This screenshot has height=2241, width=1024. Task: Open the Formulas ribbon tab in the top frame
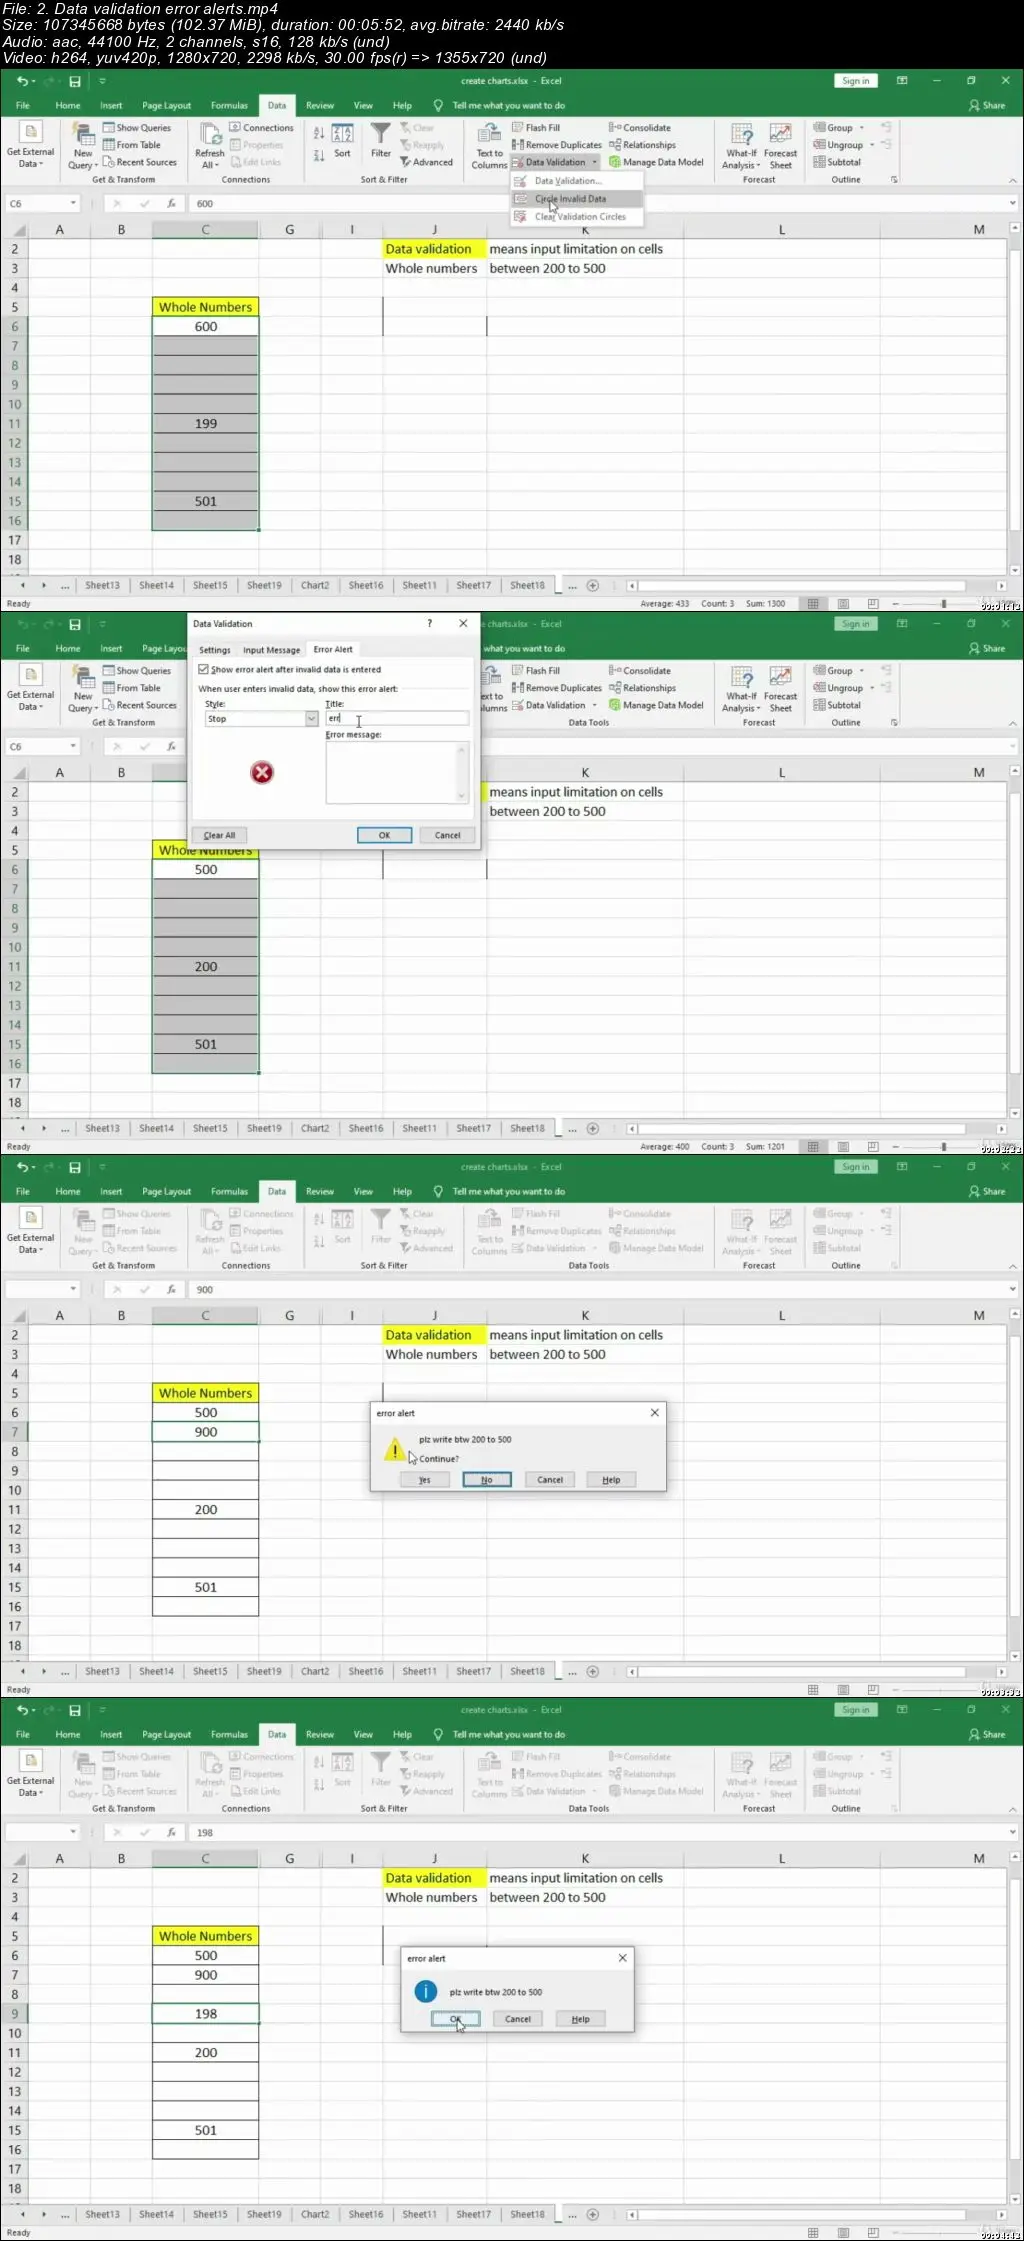pos(229,105)
